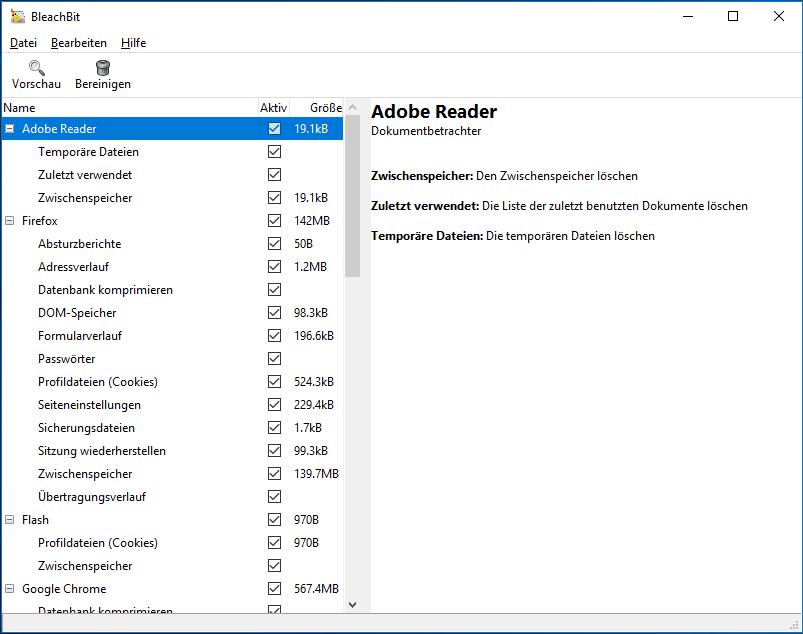Select the Adobe Reader tree row
Screen dimensions: 803x634
173,129
